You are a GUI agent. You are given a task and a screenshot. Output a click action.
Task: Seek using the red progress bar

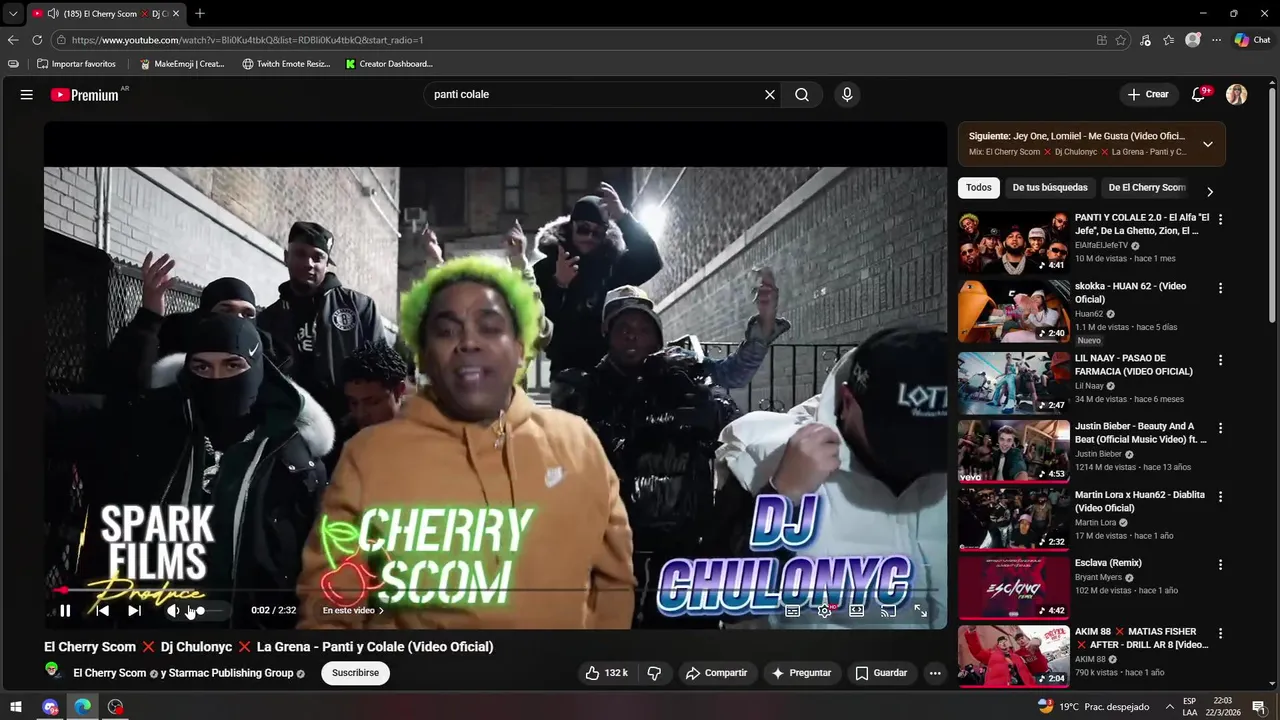495,590
